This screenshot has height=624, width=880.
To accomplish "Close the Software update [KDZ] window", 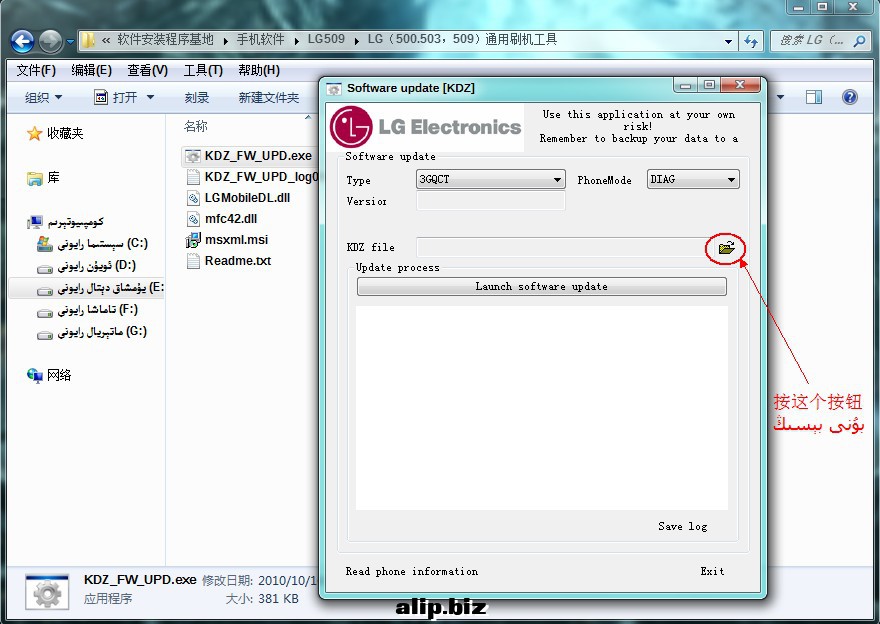I will pos(740,85).
